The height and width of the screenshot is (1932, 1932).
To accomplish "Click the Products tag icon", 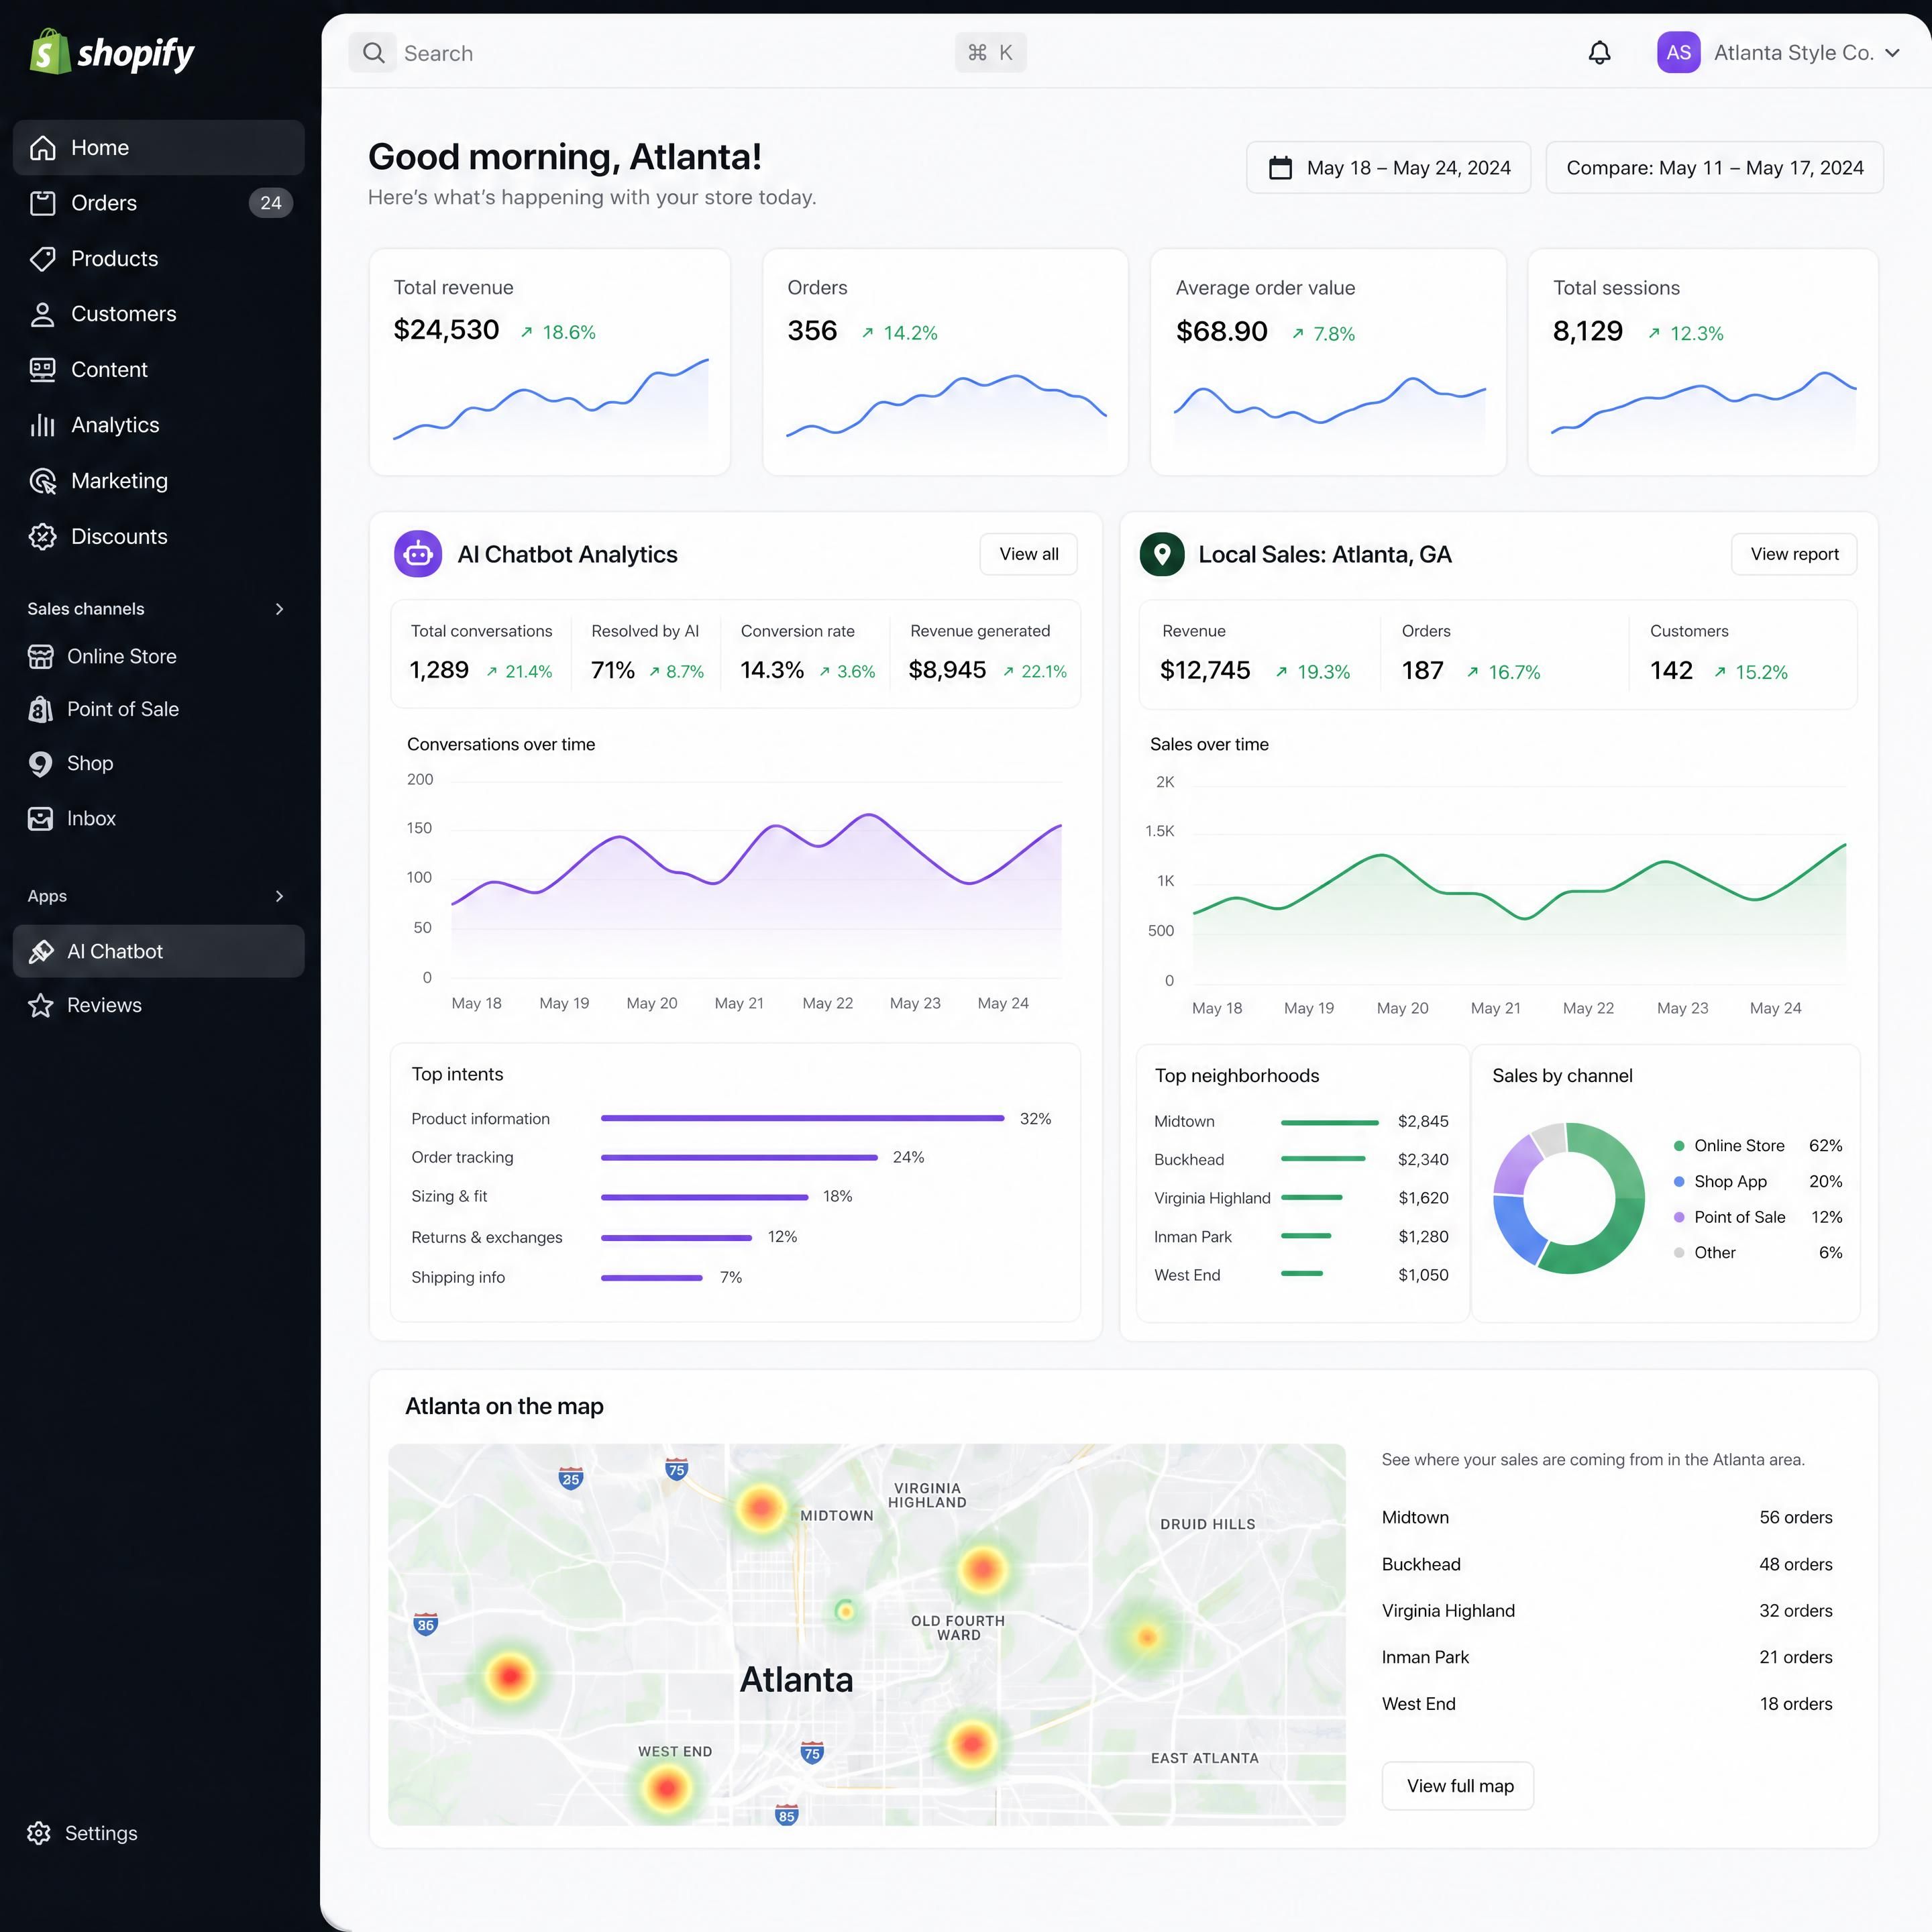I will pos(42,259).
